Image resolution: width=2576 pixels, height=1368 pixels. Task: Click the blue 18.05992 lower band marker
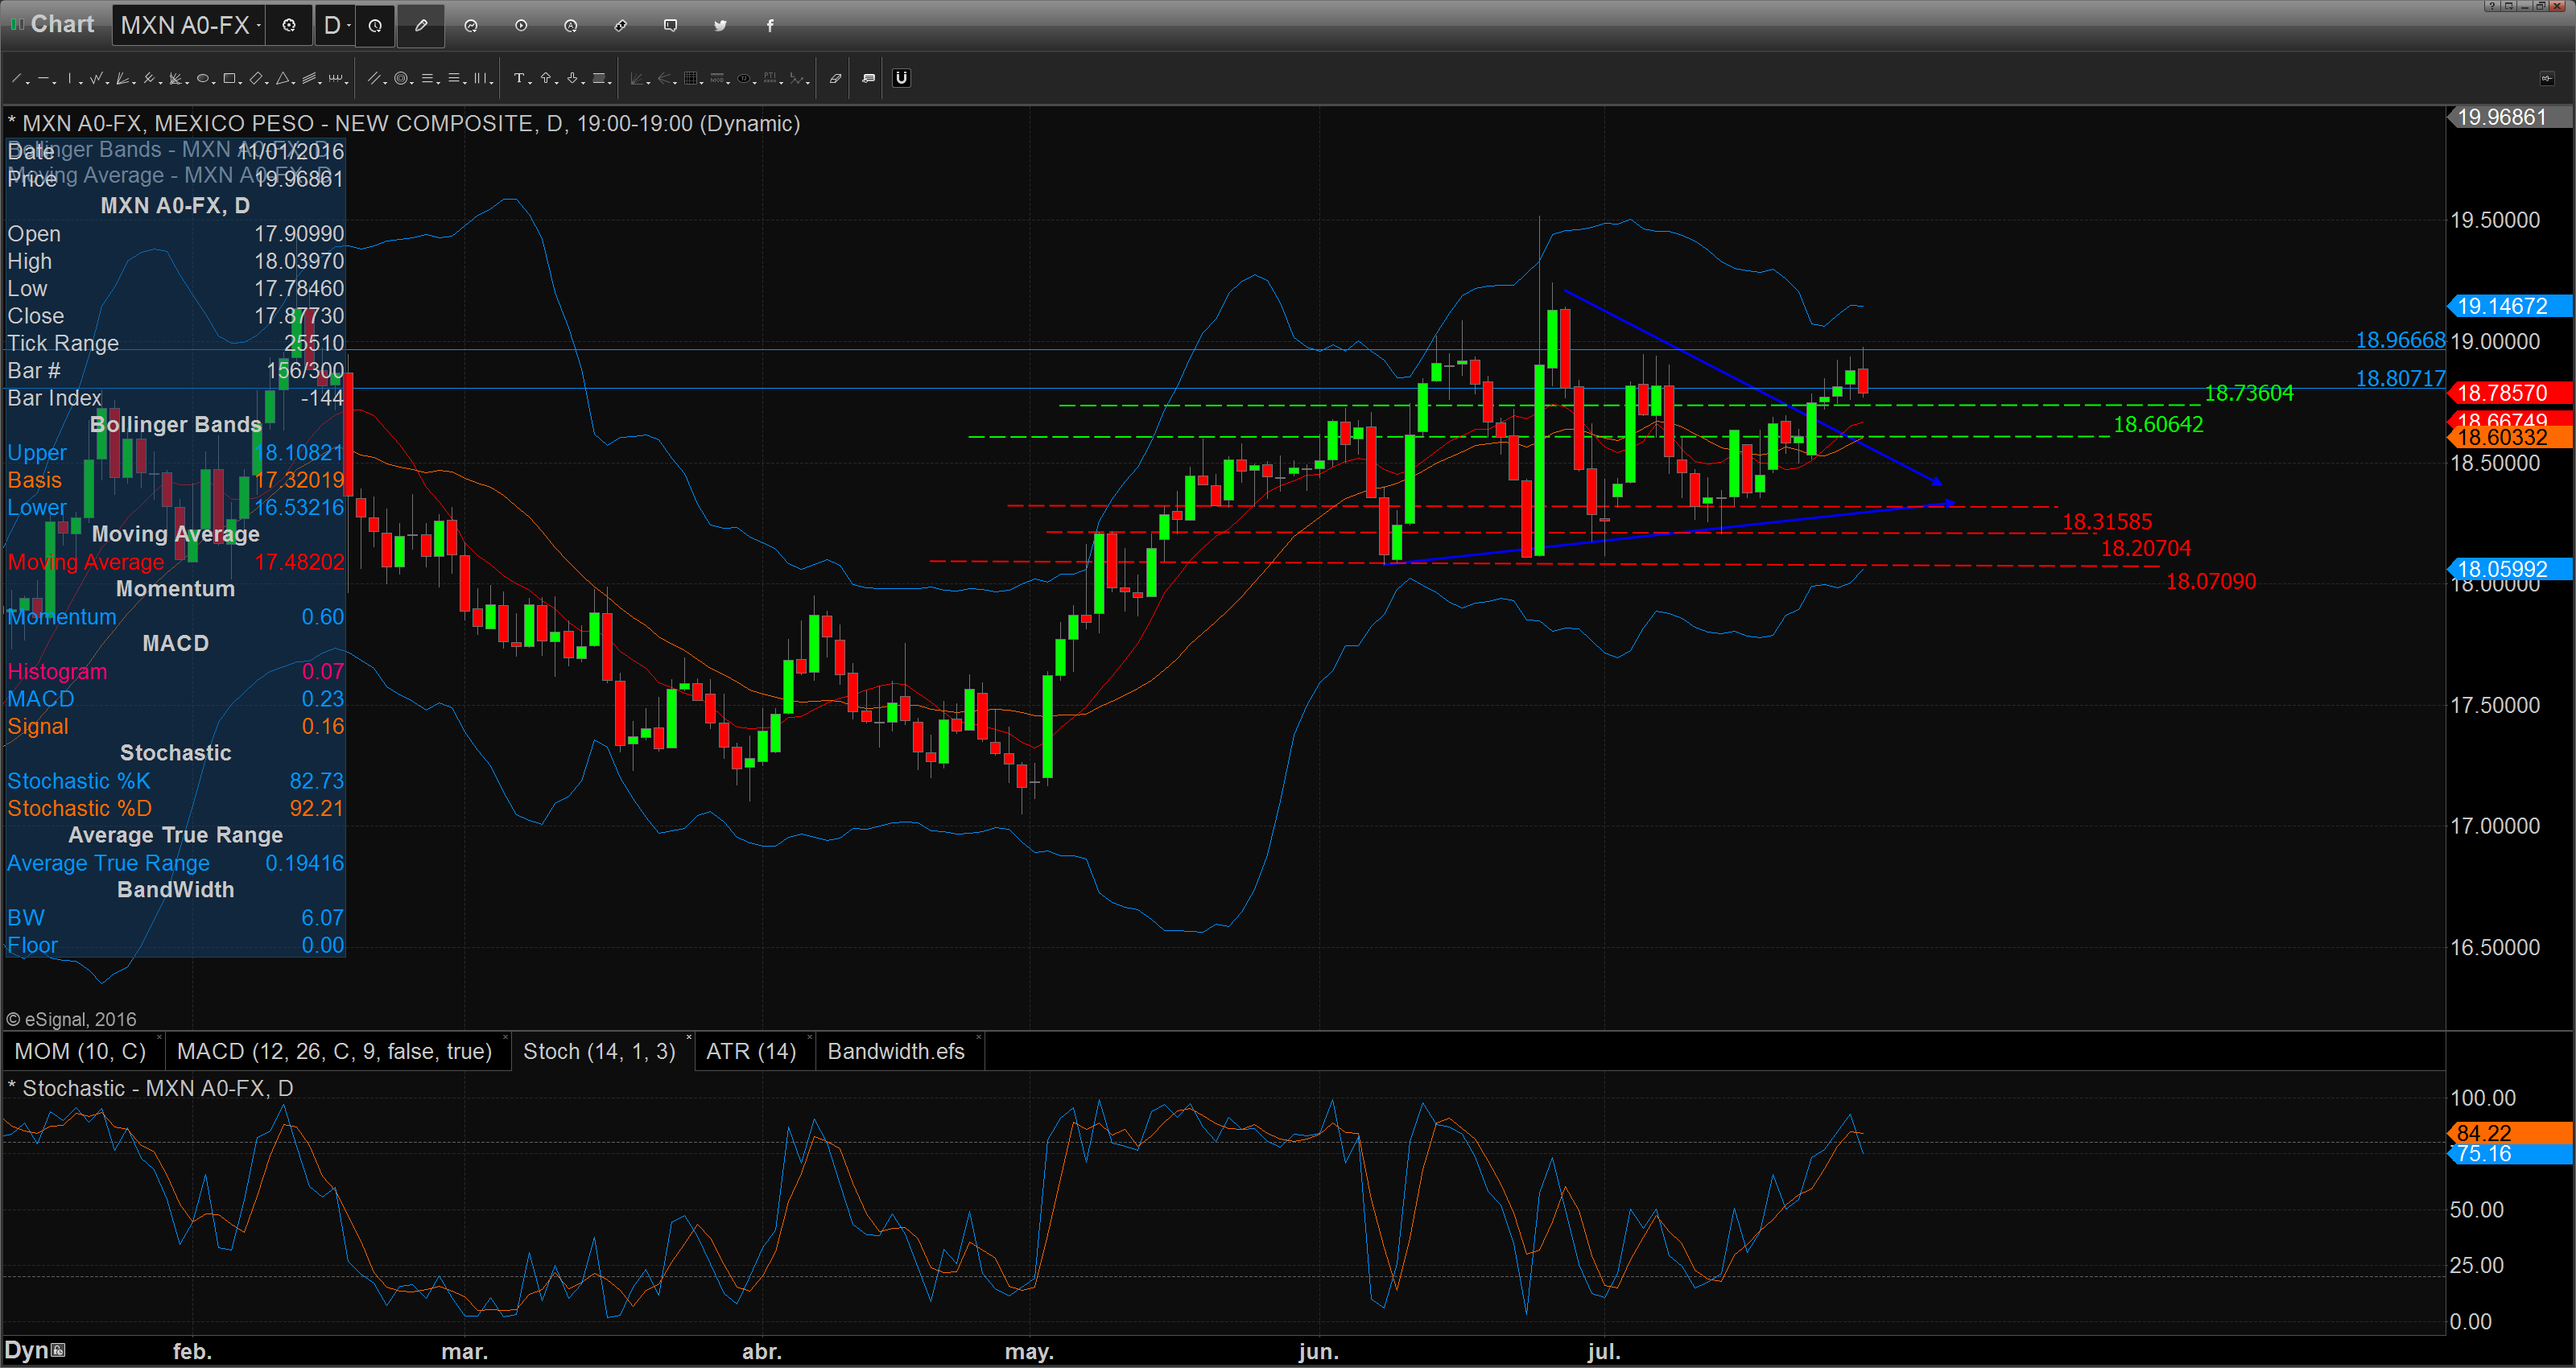[x=2509, y=569]
